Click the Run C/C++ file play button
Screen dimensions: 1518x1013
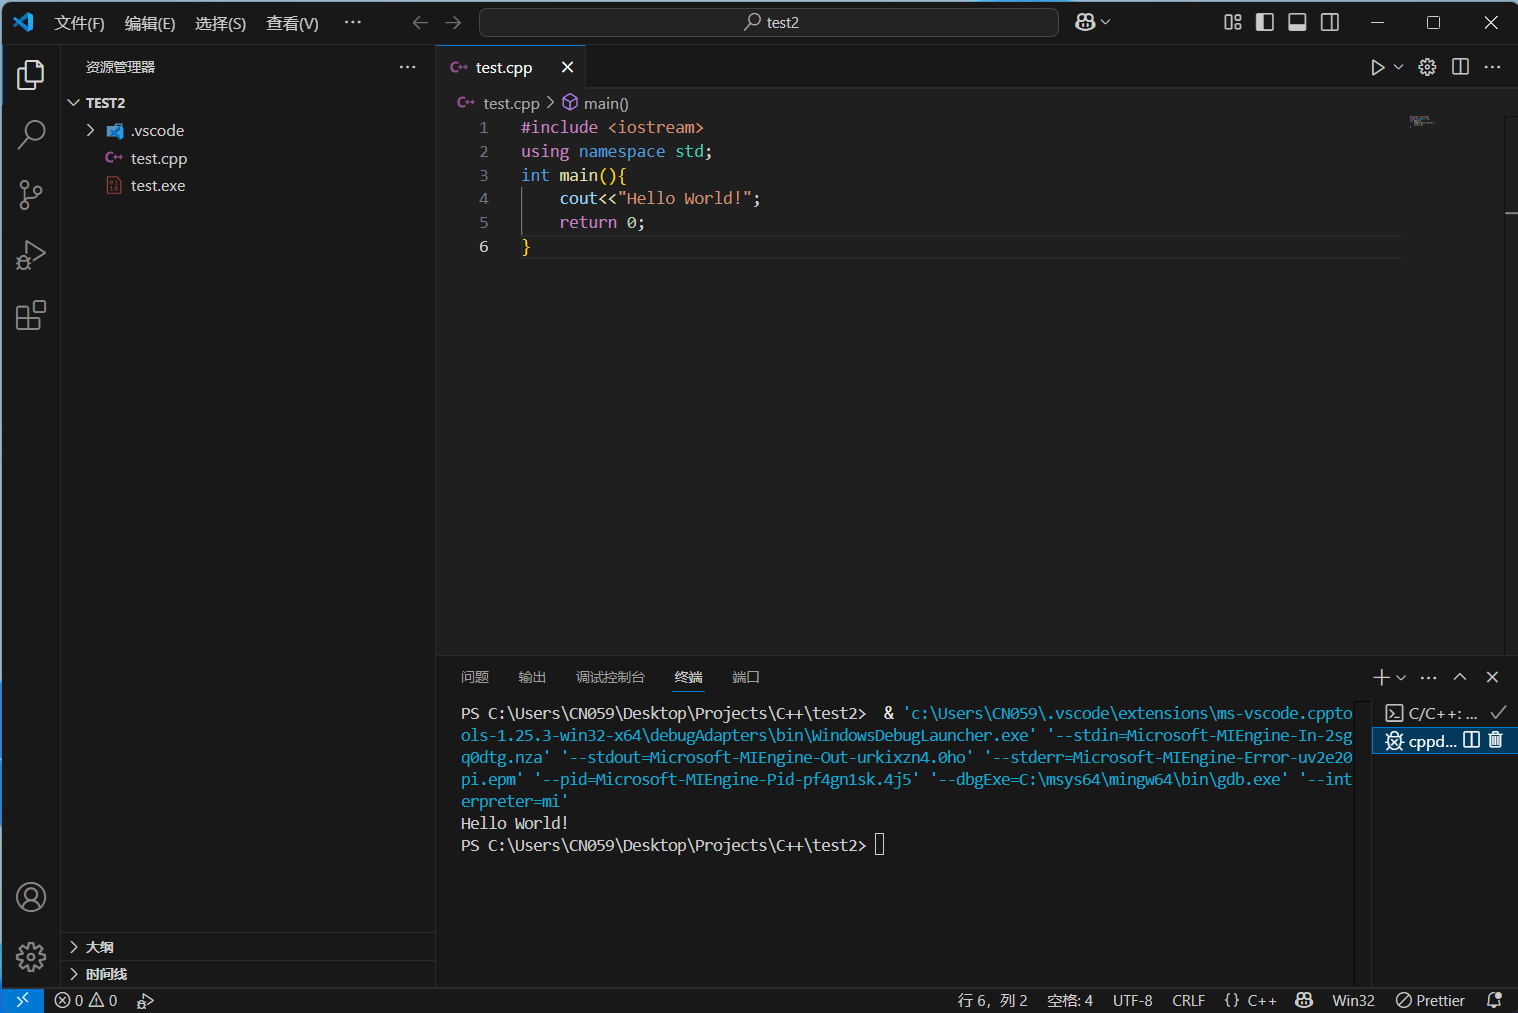coord(1377,67)
